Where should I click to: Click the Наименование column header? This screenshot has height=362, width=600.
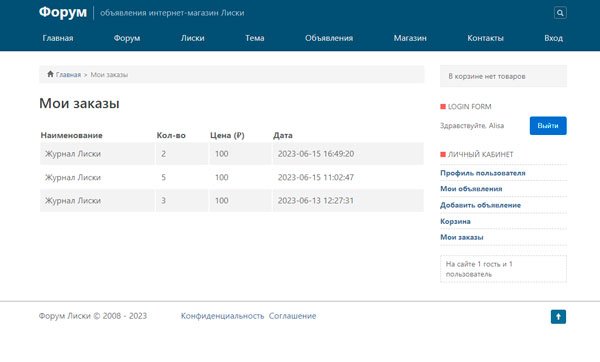click(72, 135)
